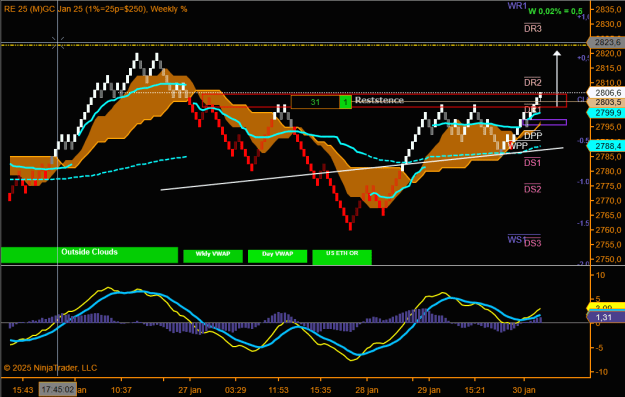Select the DS1 pivot label

(x=533, y=162)
